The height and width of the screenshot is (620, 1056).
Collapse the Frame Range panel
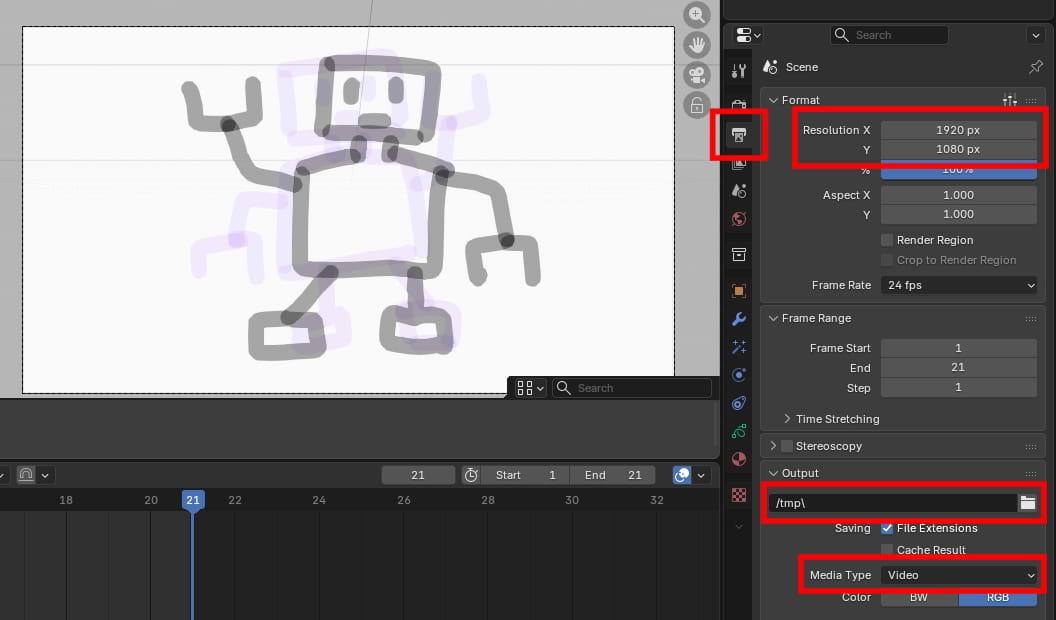tap(772, 318)
